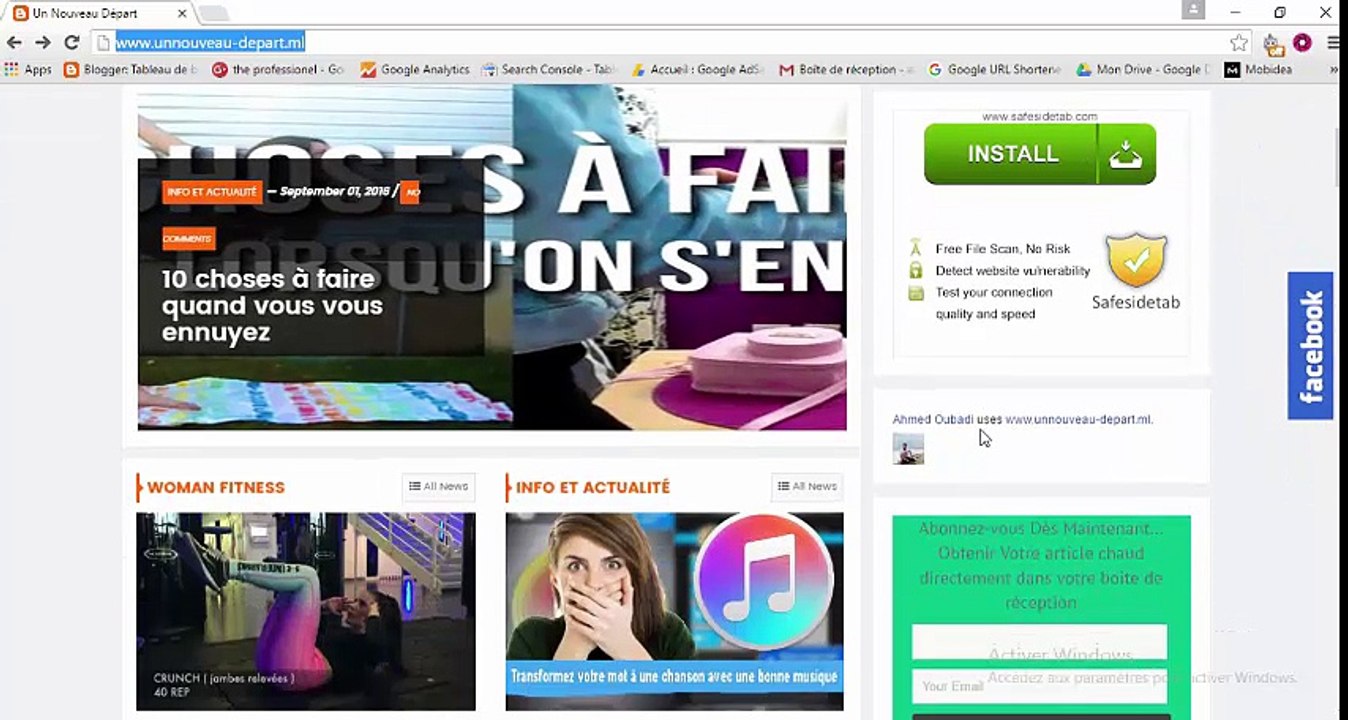Image resolution: width=1348 pixels, height=720 pixels.
Task: Go forward in browser history
Action: 42,42
